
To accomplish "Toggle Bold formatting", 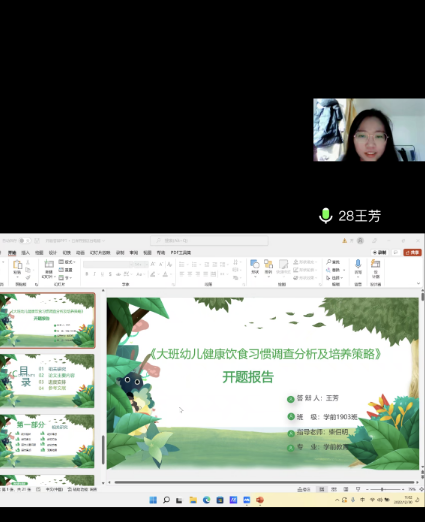I will [x=87, y=274].
